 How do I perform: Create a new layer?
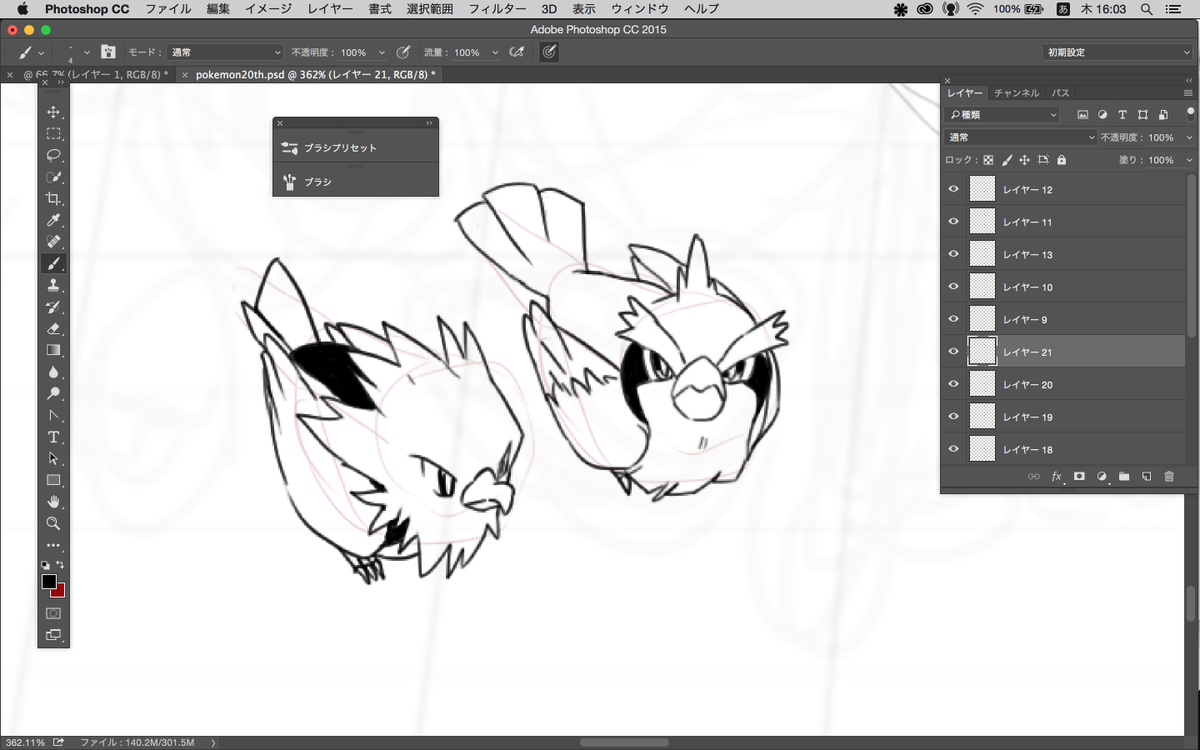point(1147,477)
